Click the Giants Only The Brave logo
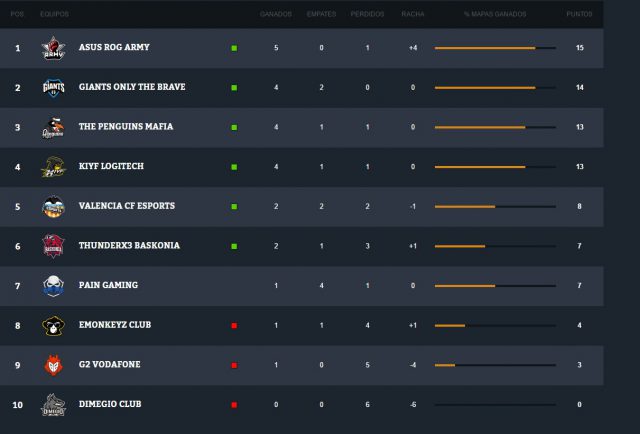Viewport: 640px width, 434px height. tap(53, 87)
